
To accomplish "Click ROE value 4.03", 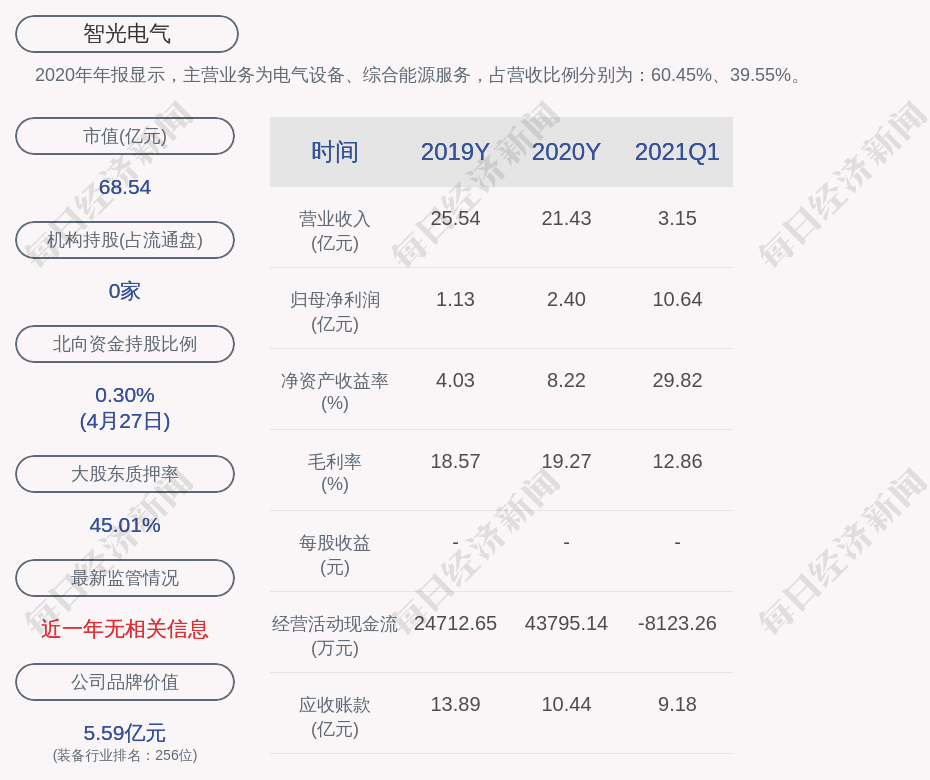I will [455, 380].
